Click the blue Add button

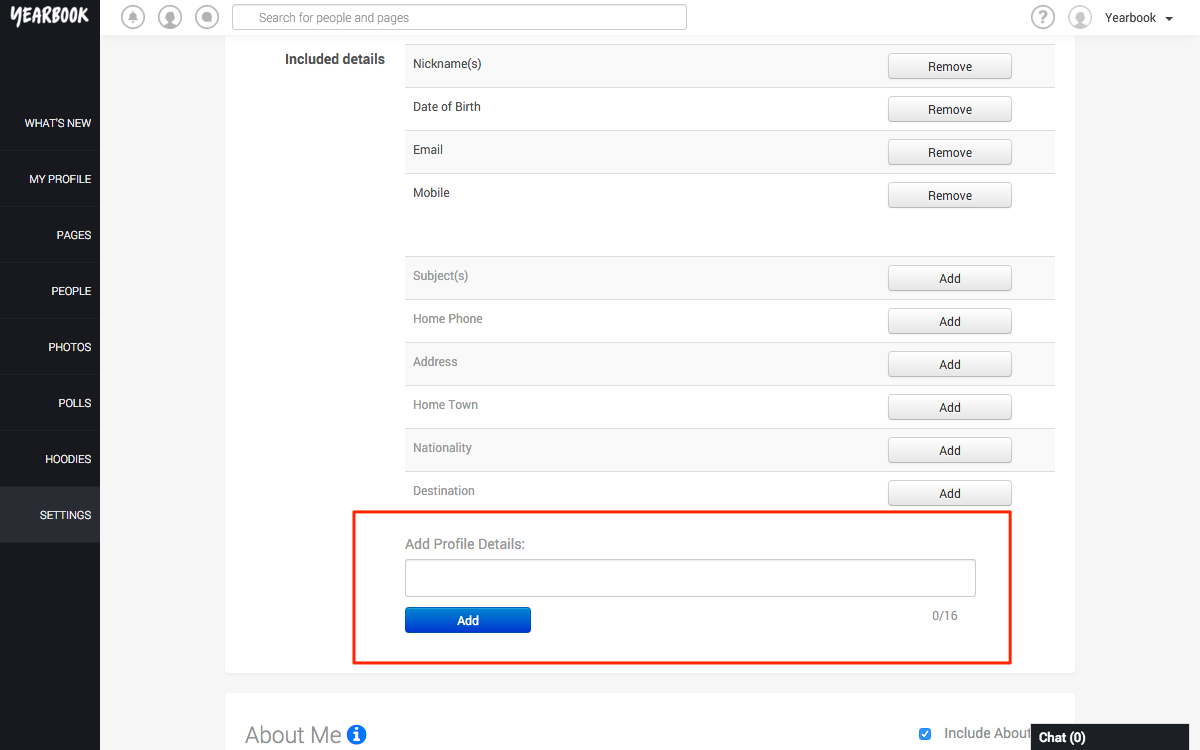(468, 620)
